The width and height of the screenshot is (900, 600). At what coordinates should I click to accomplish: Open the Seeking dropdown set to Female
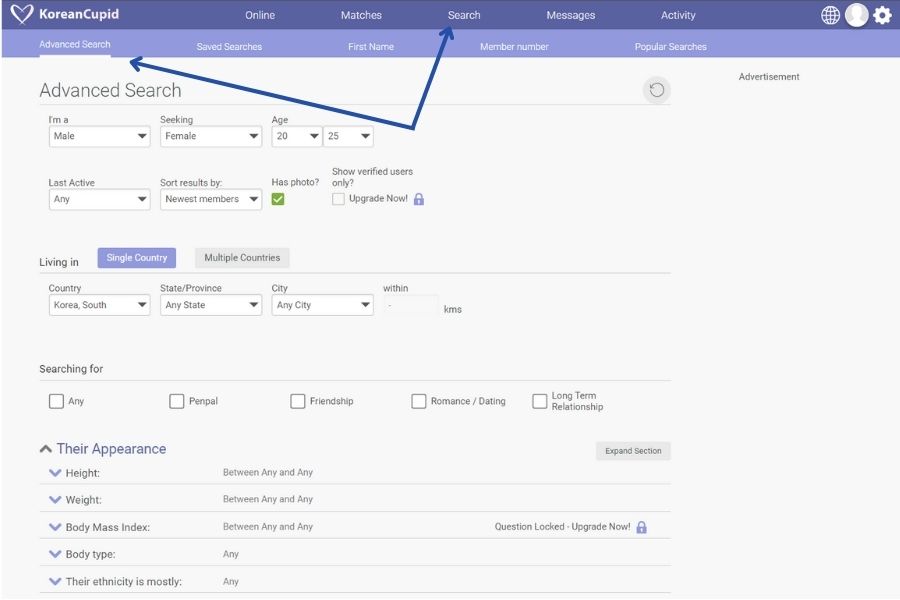pyautogui.click(x=211, y=136)
